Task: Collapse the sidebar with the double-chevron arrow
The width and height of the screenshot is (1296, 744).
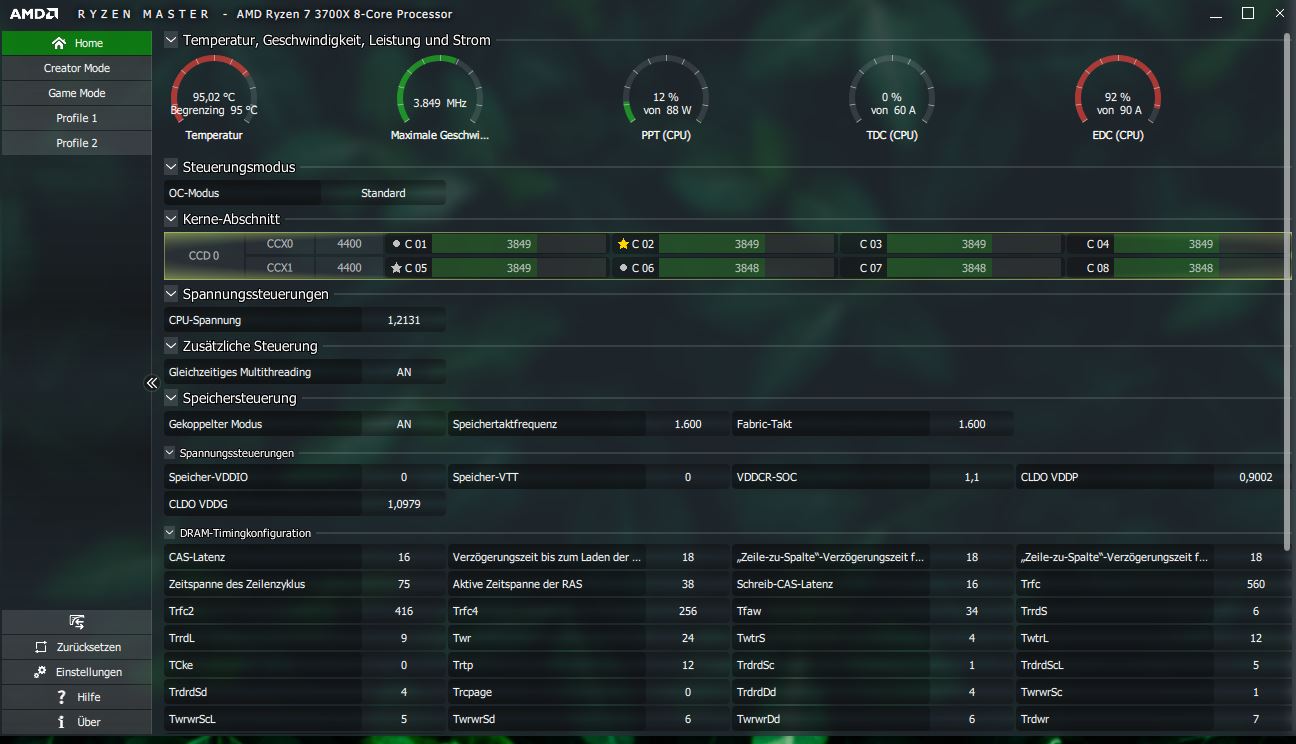Action: 152,382
